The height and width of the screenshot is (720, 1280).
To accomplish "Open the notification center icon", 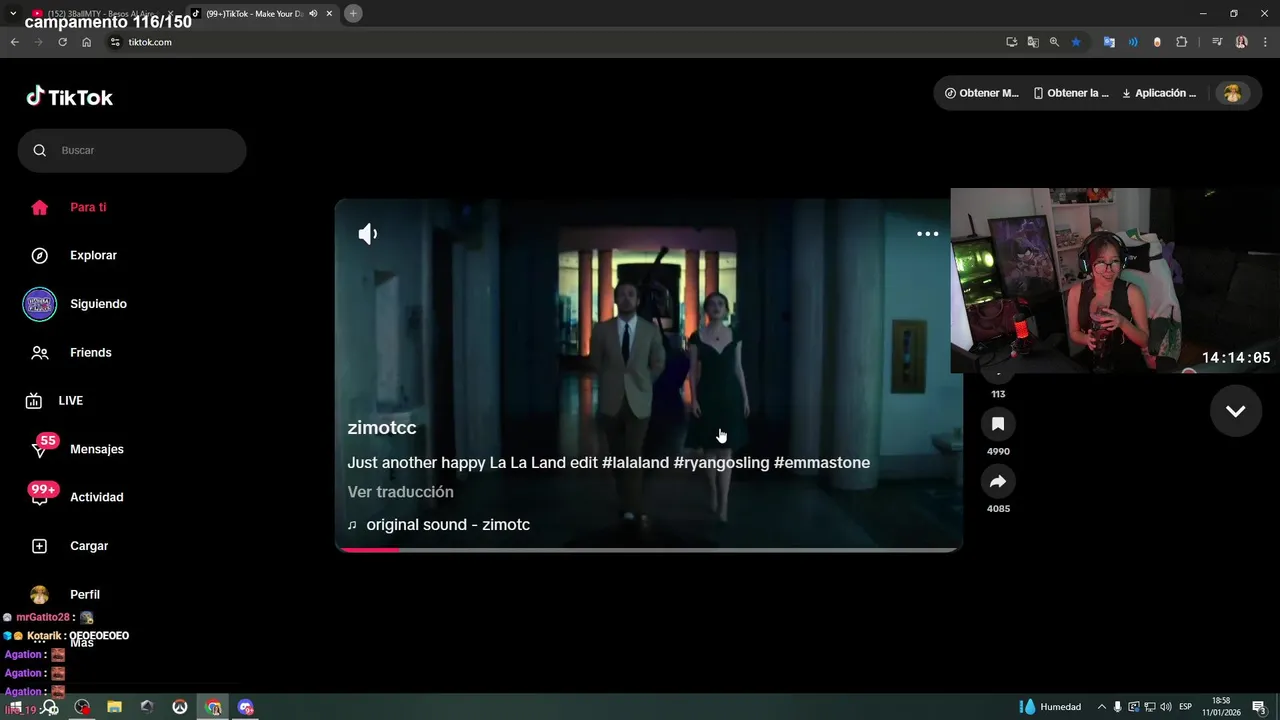I will pyautogui.click(x=1260, y=707).
